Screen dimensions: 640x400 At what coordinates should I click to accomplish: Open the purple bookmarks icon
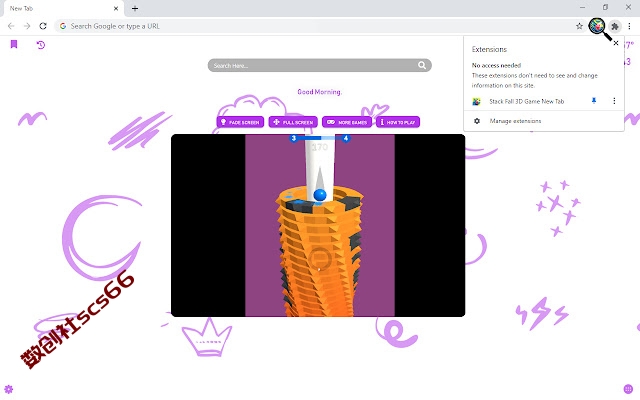point(14,44)
